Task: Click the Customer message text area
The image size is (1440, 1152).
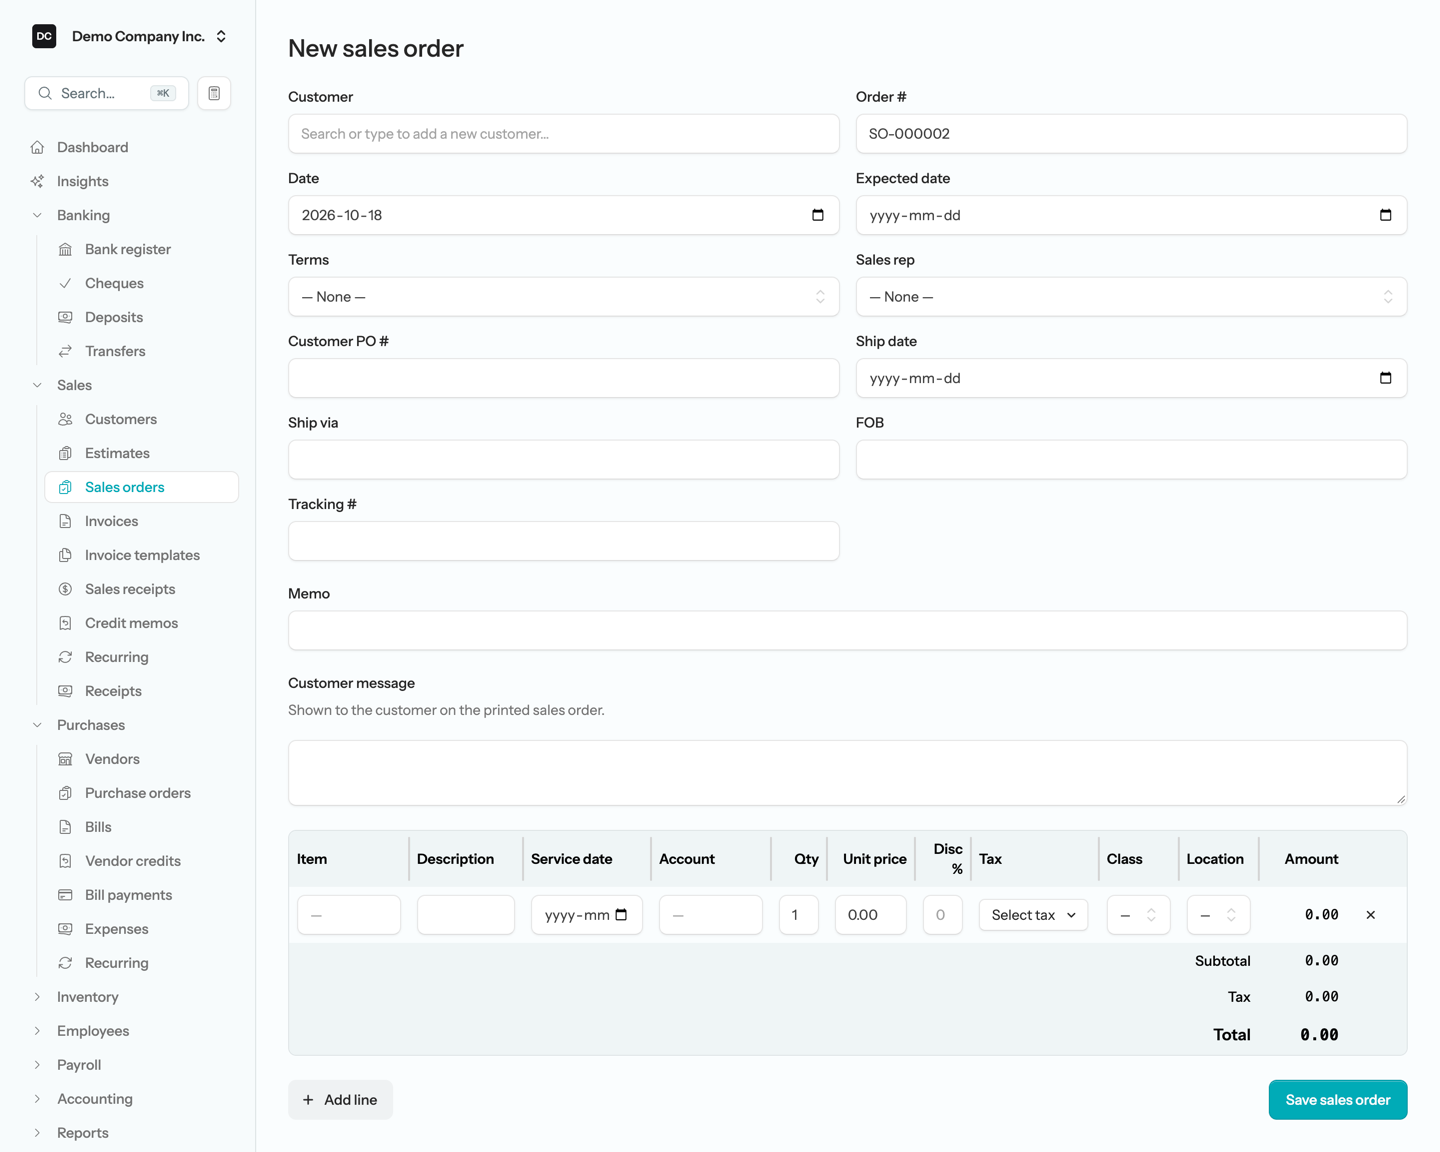Action: (848, 773)
